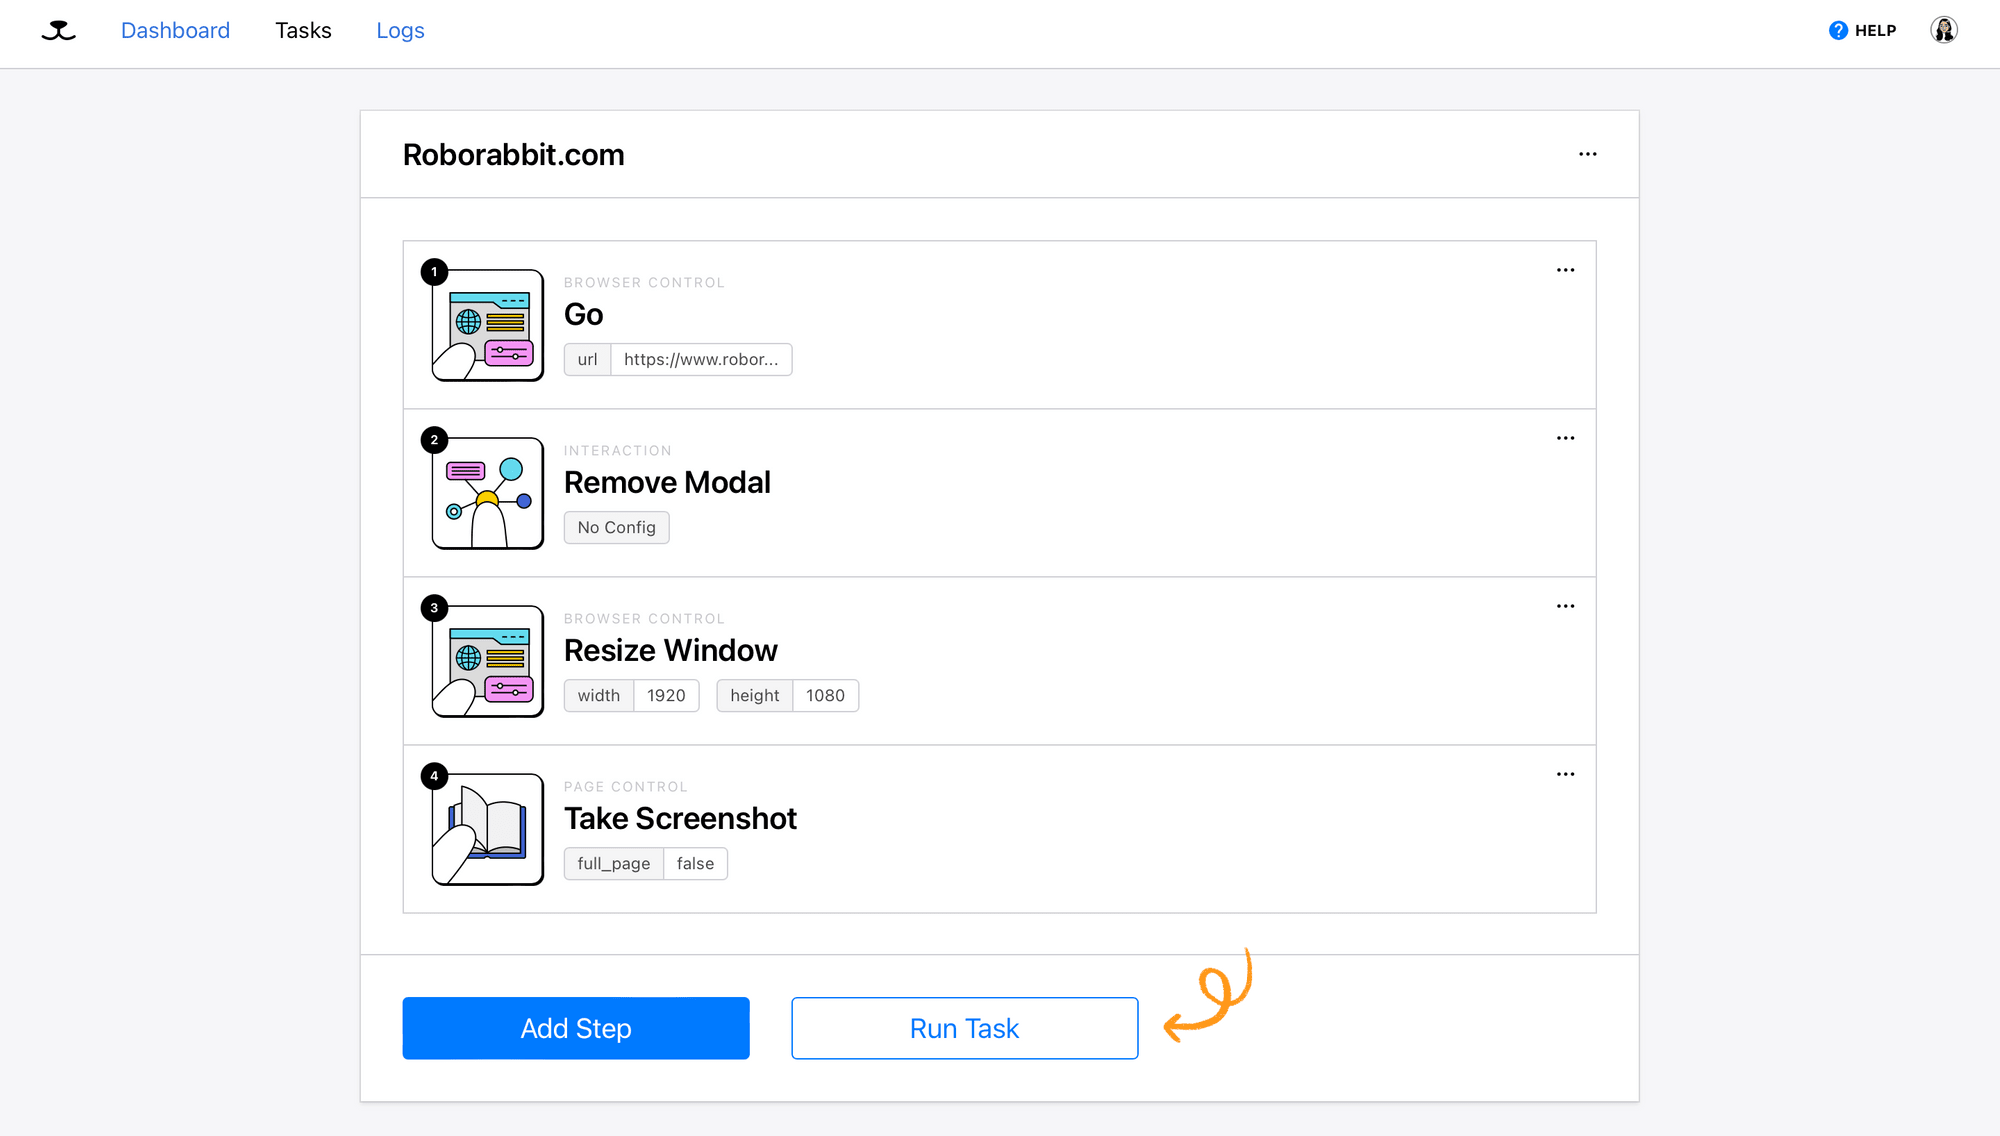Open the Take Screenshot step options menu
This screenshot has width=2000, height=1136.
tap(1565, 773)
